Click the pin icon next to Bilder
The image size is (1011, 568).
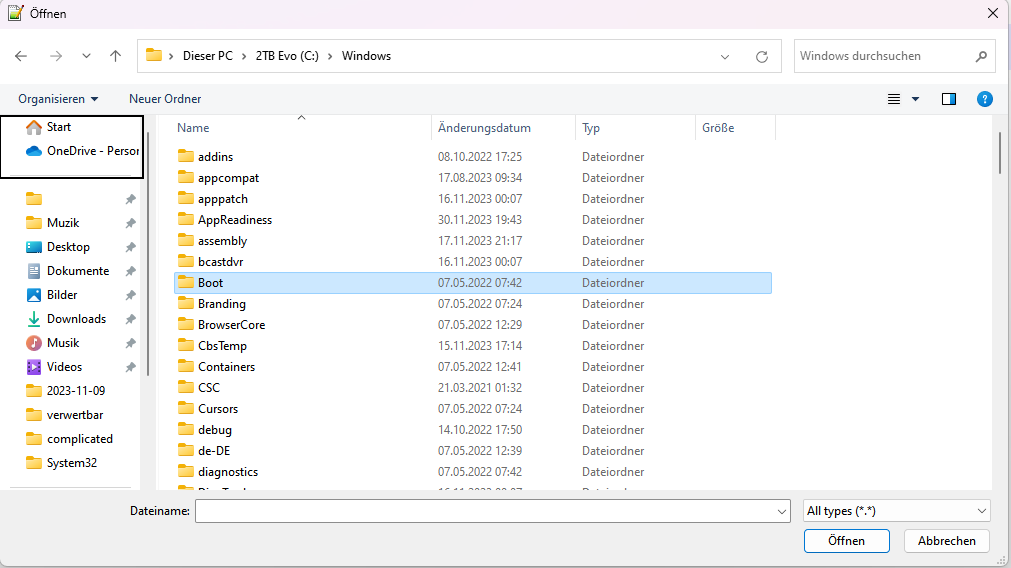coord(130,295)
